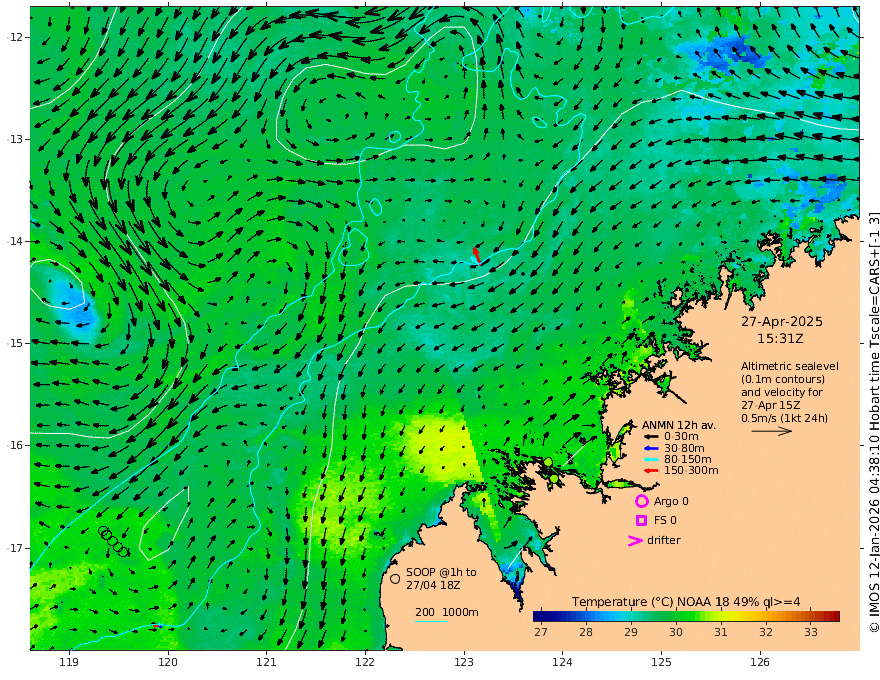Click the cyan 80-150m arrow in ANMN legend

[650, 460]
